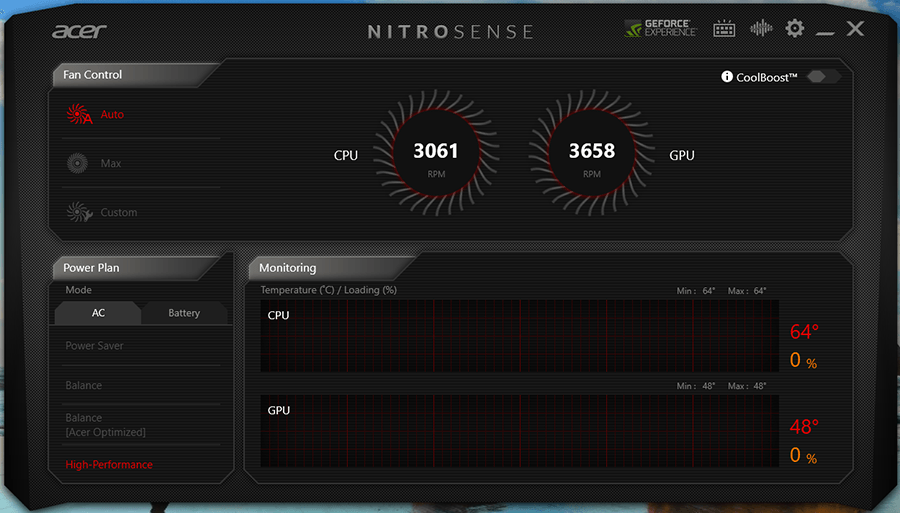The height and width of the screenshot is (513, 900).
Task: Click the GPU temperature graph
Action: pyautogui.click(x=520, y=430)
